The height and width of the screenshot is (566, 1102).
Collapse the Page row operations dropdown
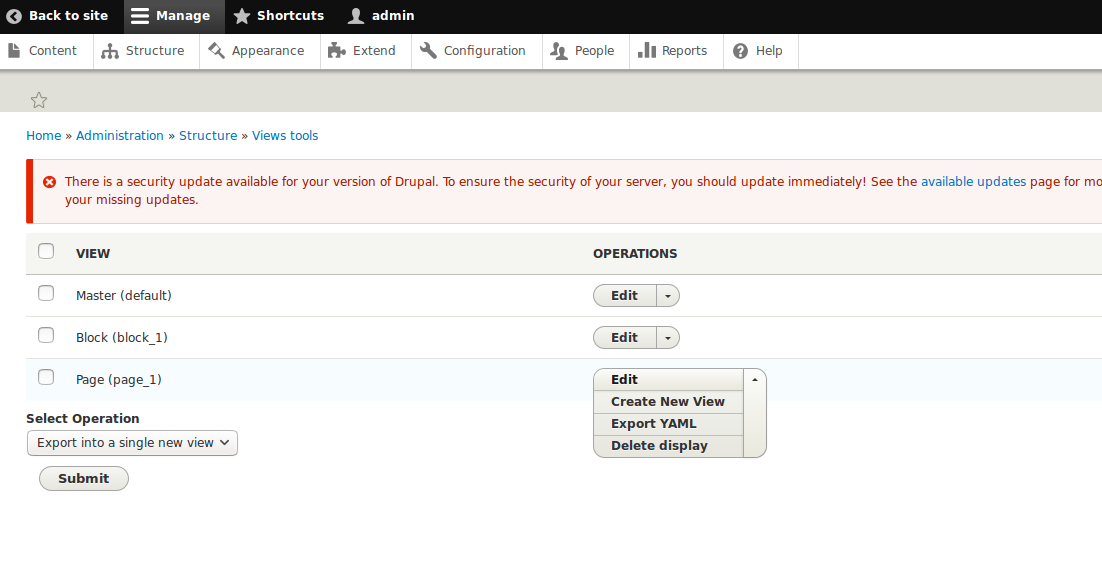tap(755, 380)
